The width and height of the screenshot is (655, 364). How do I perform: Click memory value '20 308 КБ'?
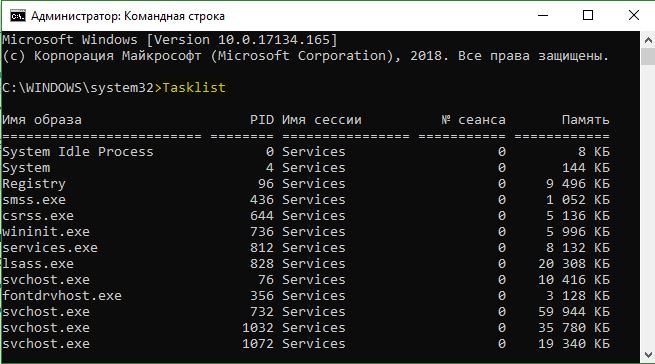click(574, 264)
